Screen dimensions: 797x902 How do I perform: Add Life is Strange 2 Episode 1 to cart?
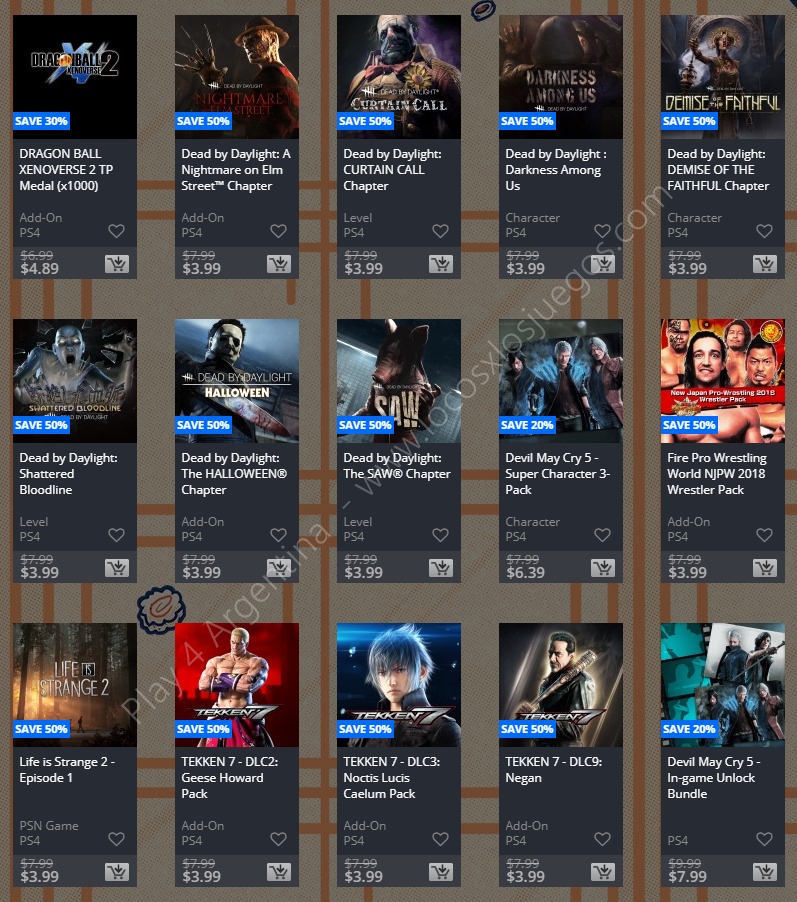(117, 872)
